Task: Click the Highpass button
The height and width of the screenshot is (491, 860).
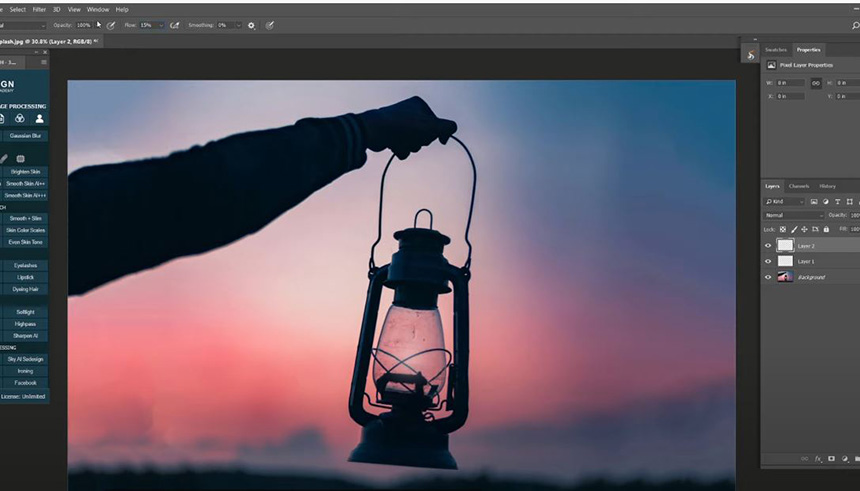Action: pyautogui.click(x=25, y=324)
